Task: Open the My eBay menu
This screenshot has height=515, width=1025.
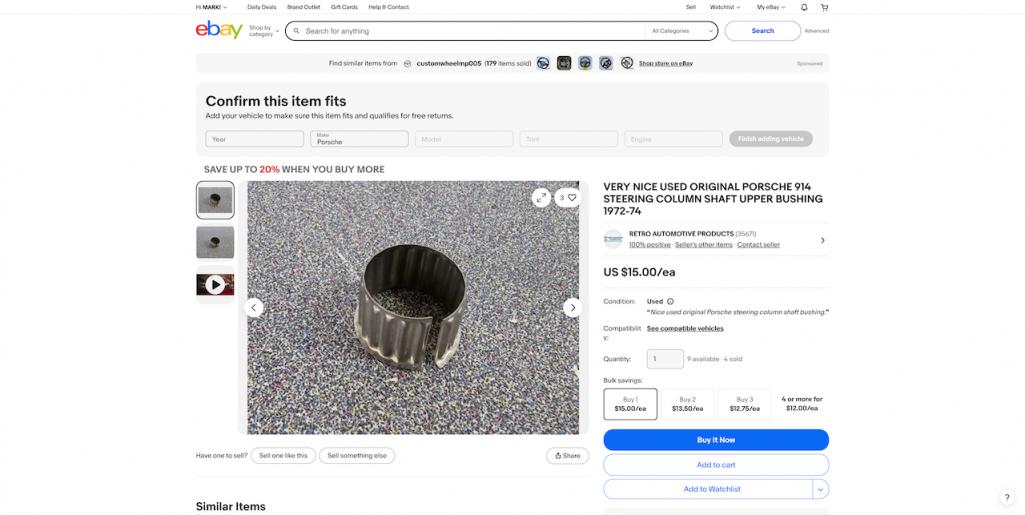Action: [770, 7]
